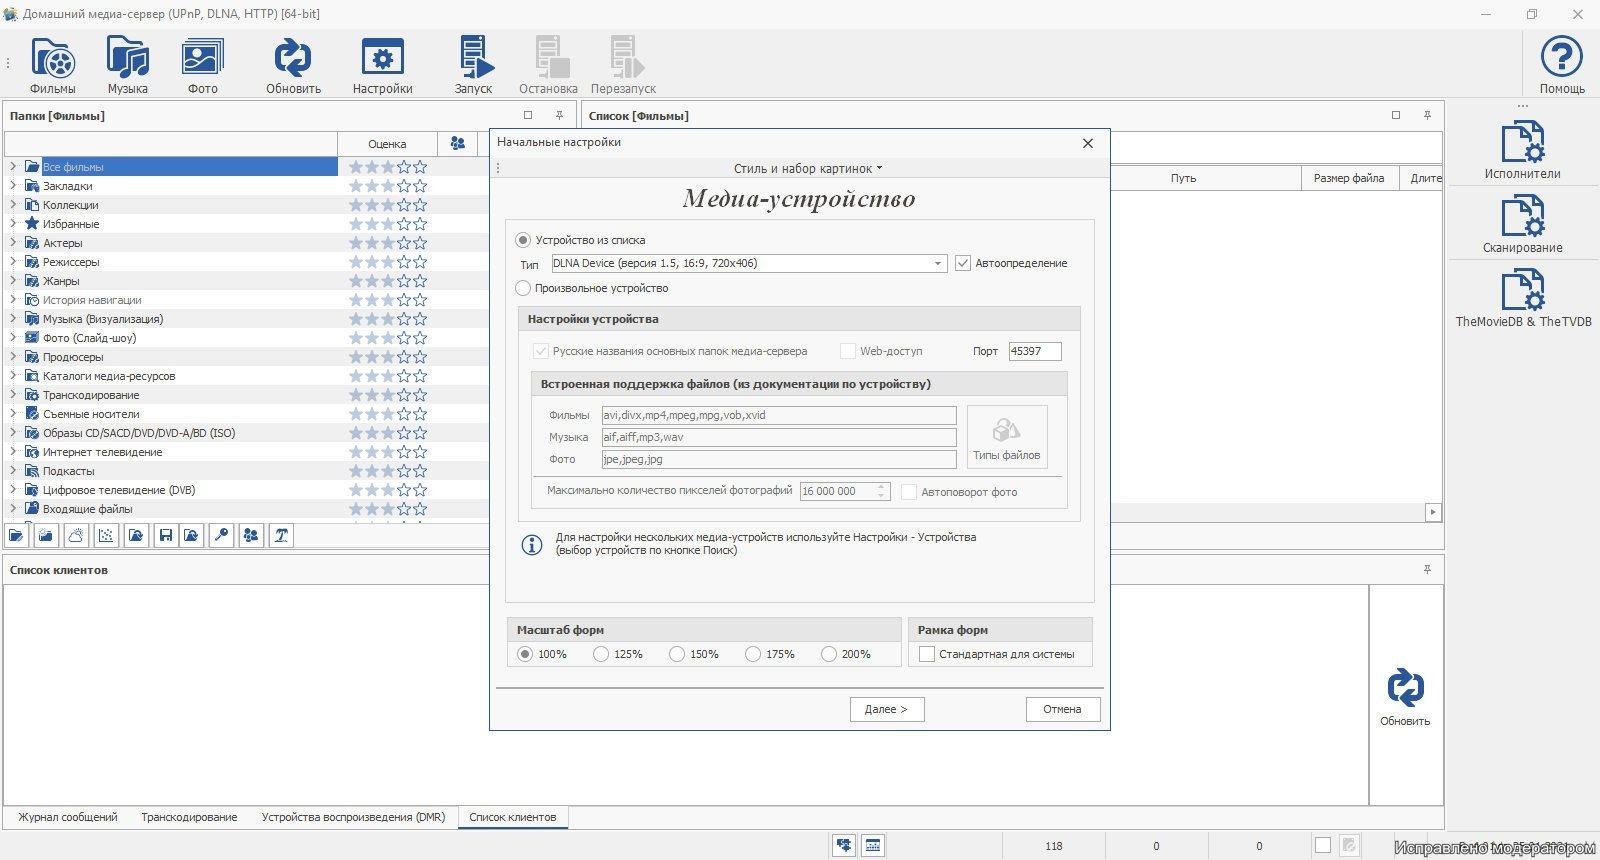The height and width of the screenshot is (860, 1600).
Task: Open the Фильмы (Movies) toolbar icon
Action: pos(53,65)
